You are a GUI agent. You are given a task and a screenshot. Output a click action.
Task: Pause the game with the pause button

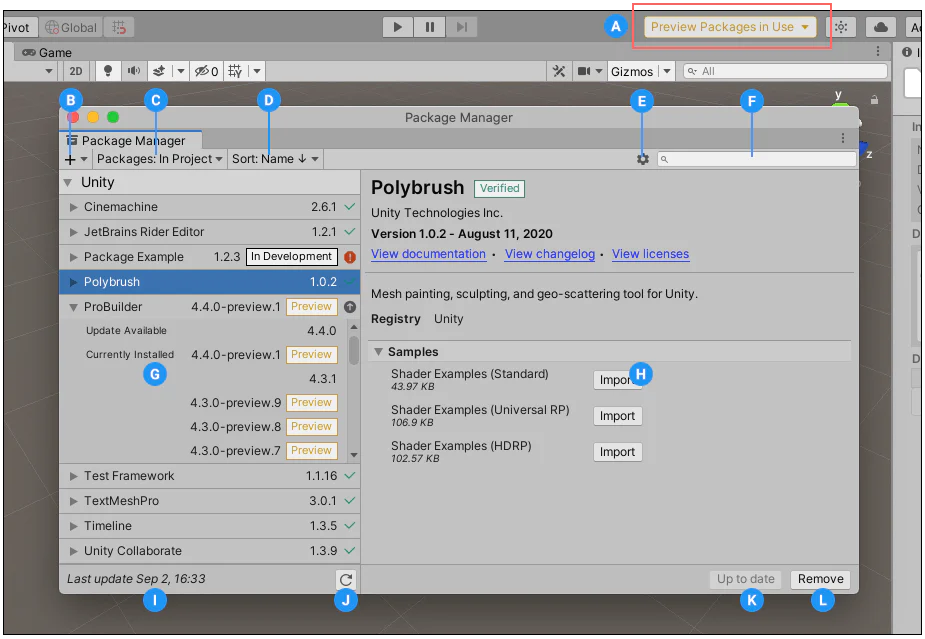[429, 27]
